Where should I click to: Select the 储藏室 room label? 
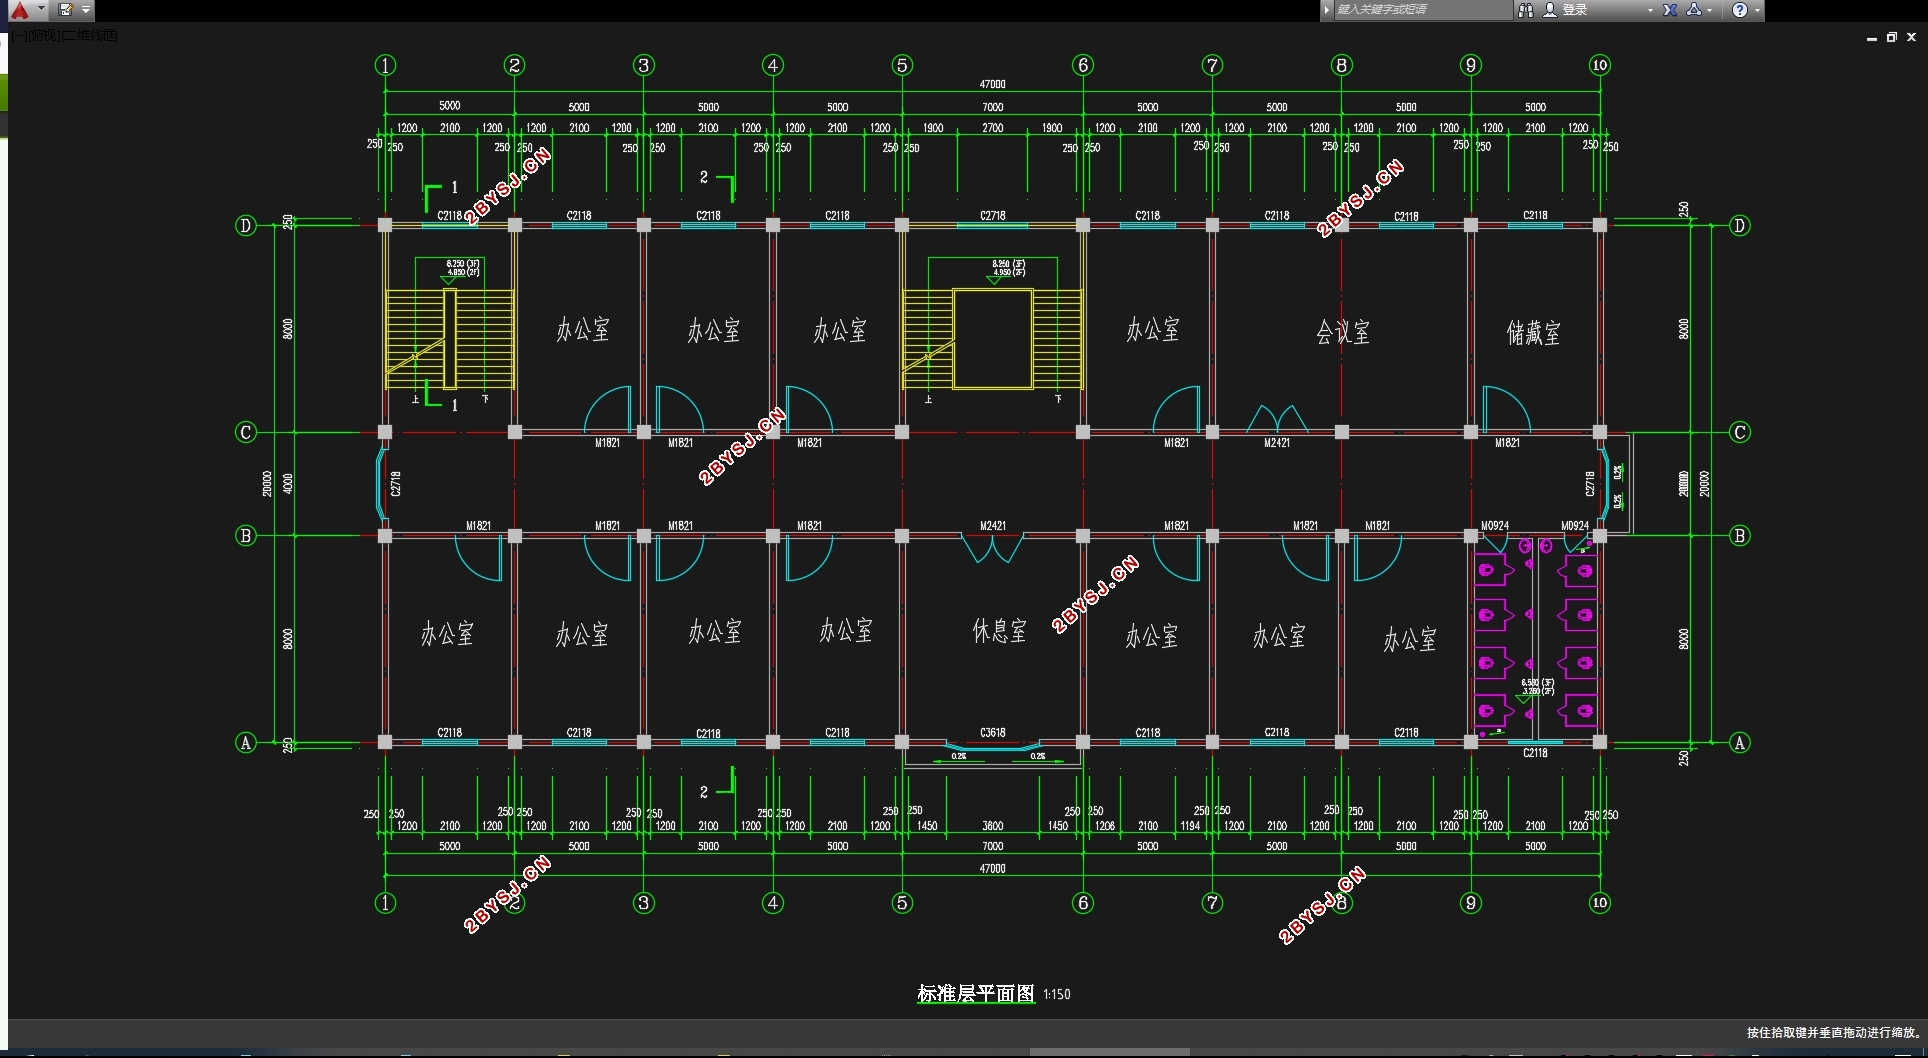1534,333
